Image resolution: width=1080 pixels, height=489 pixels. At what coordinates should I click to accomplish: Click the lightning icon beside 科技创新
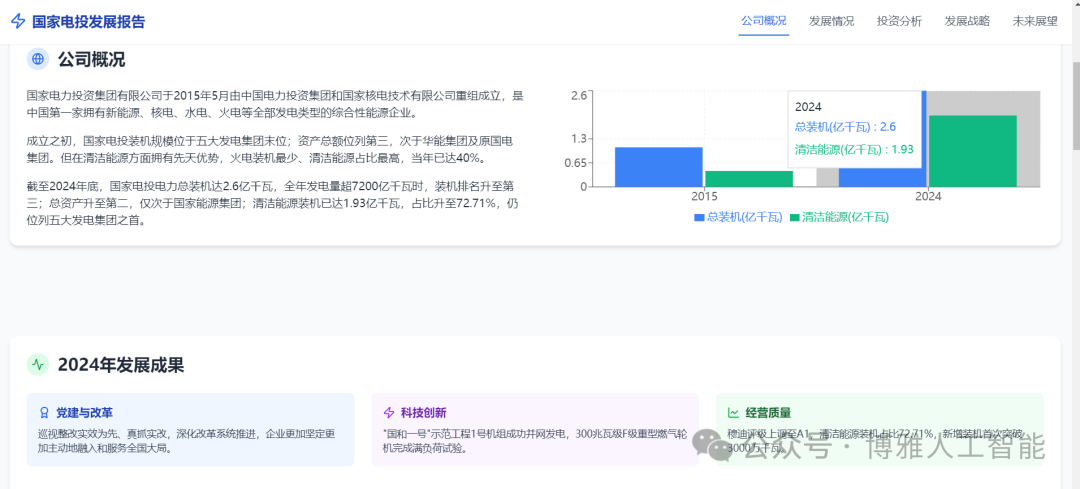click(388, 413)
